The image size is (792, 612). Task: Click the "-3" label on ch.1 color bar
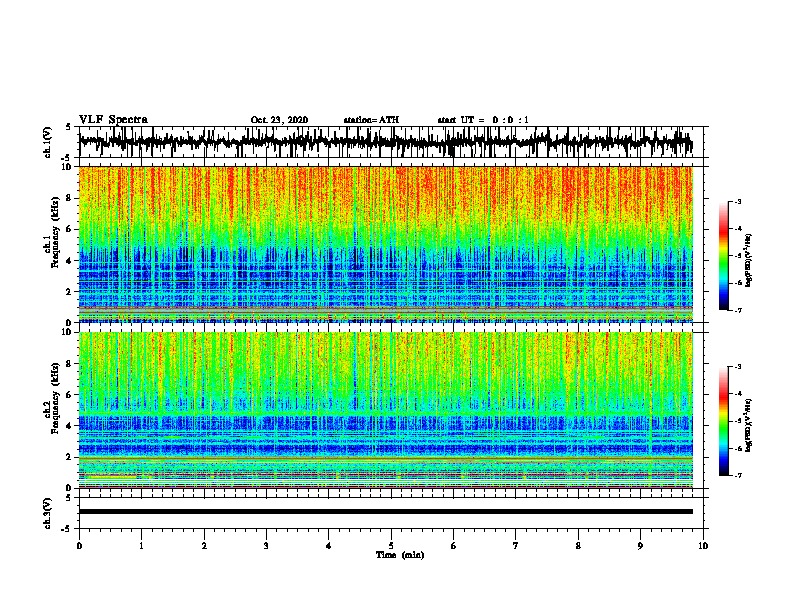[x=737, y=202]
